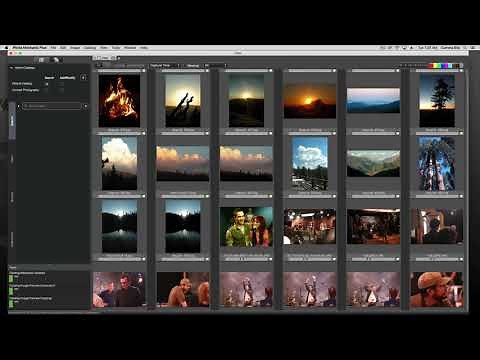
Task: Select the blue hazy mountains thumbnail
Action: [373, 101]
